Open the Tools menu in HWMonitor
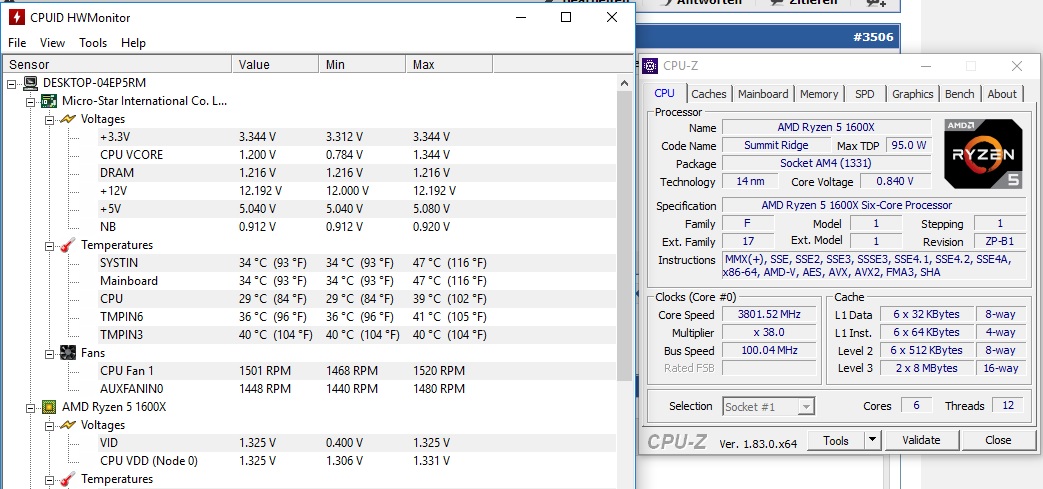 pos(93,43)
